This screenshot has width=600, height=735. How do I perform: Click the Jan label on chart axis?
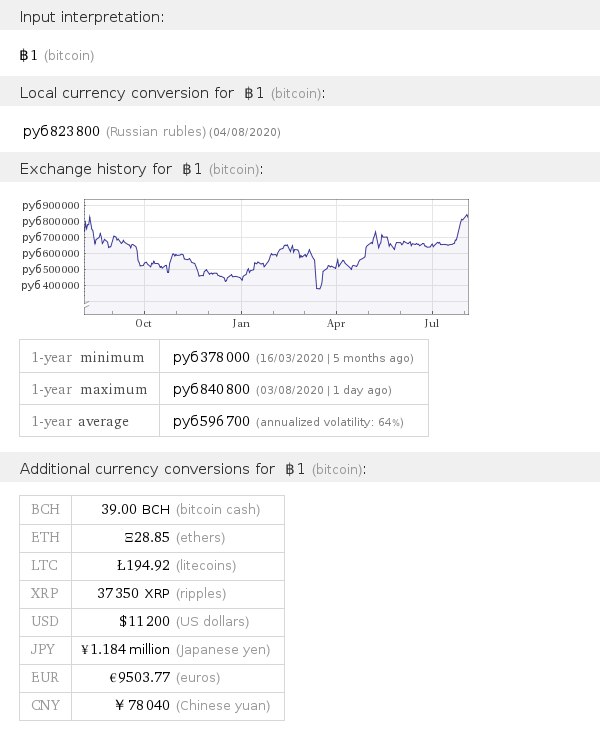point(240,324)
